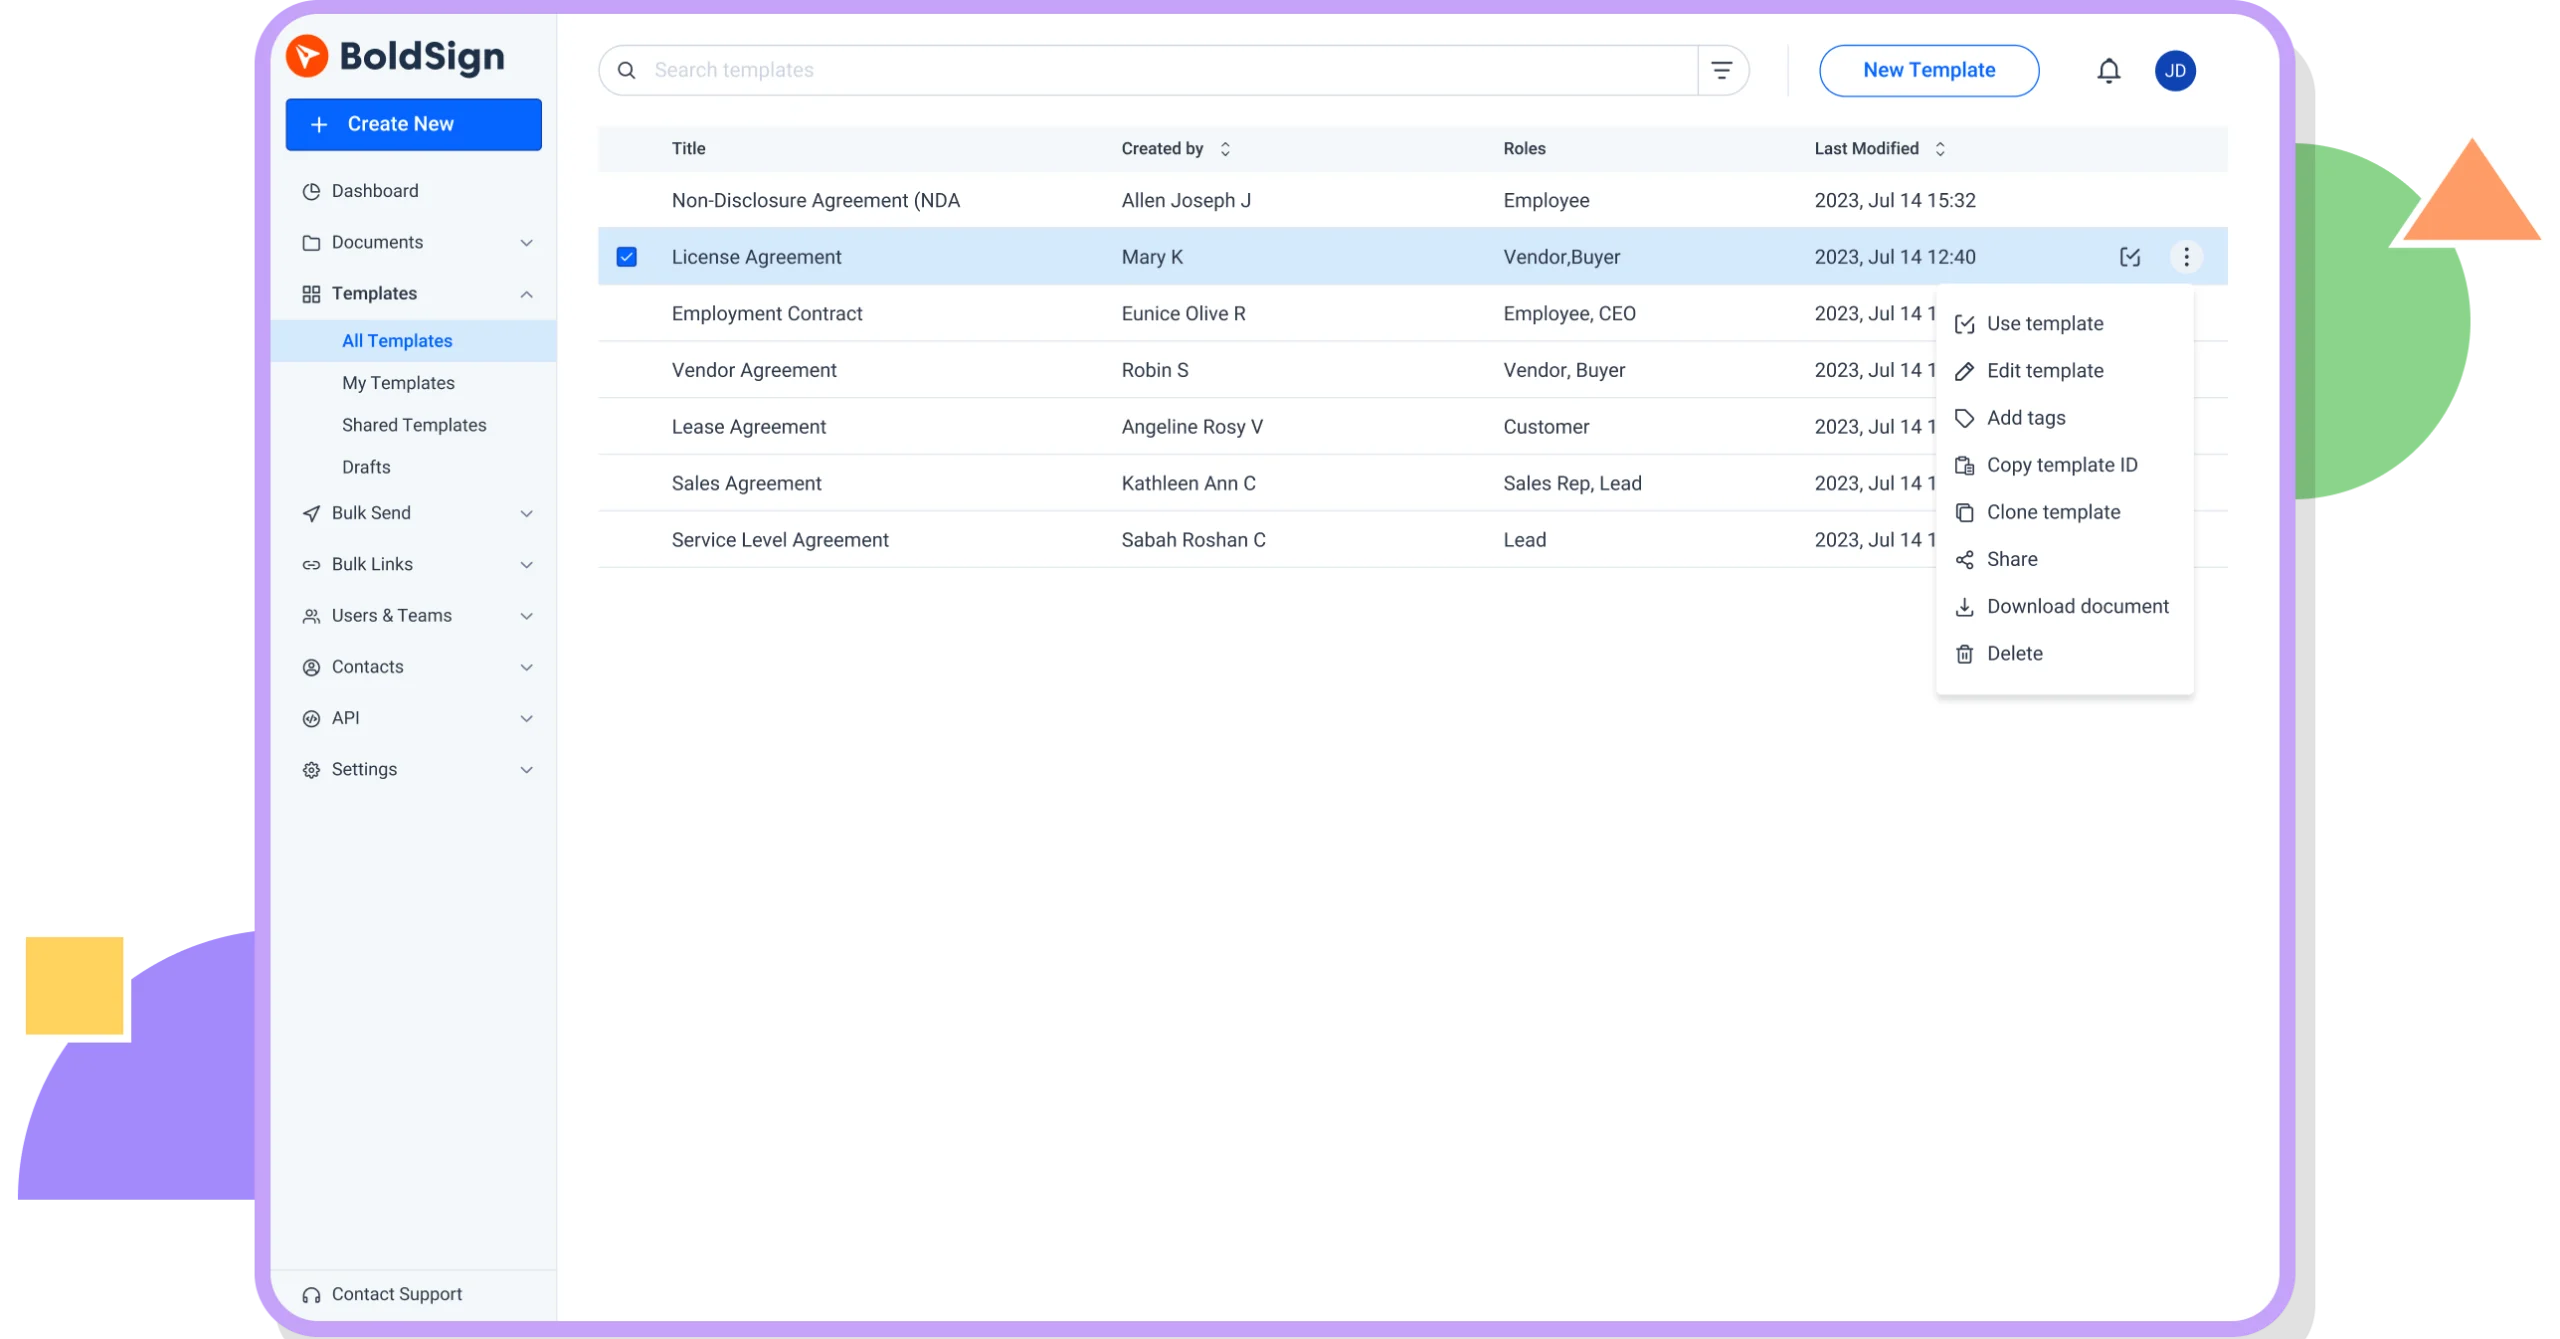The image size is (2560, 1339).
Task: Click the Download document icon in the menu
Action: pyautogui.click(x=1965, y=606)
